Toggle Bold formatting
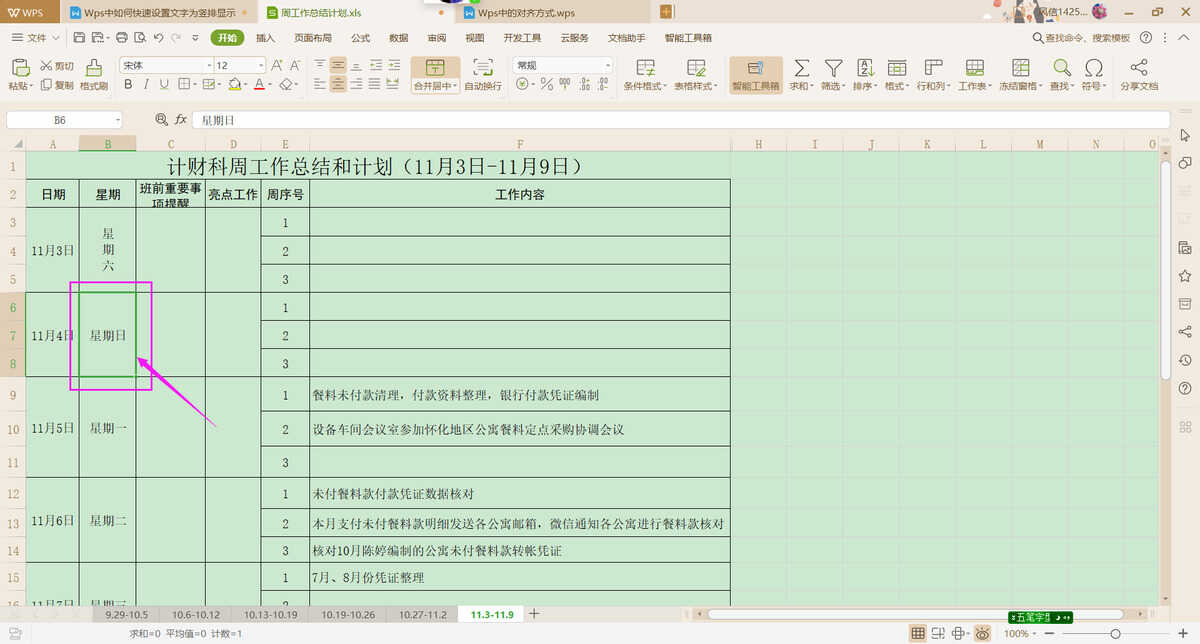The image size is (1200, 644). pyautogui.click(x=128, y=85)
